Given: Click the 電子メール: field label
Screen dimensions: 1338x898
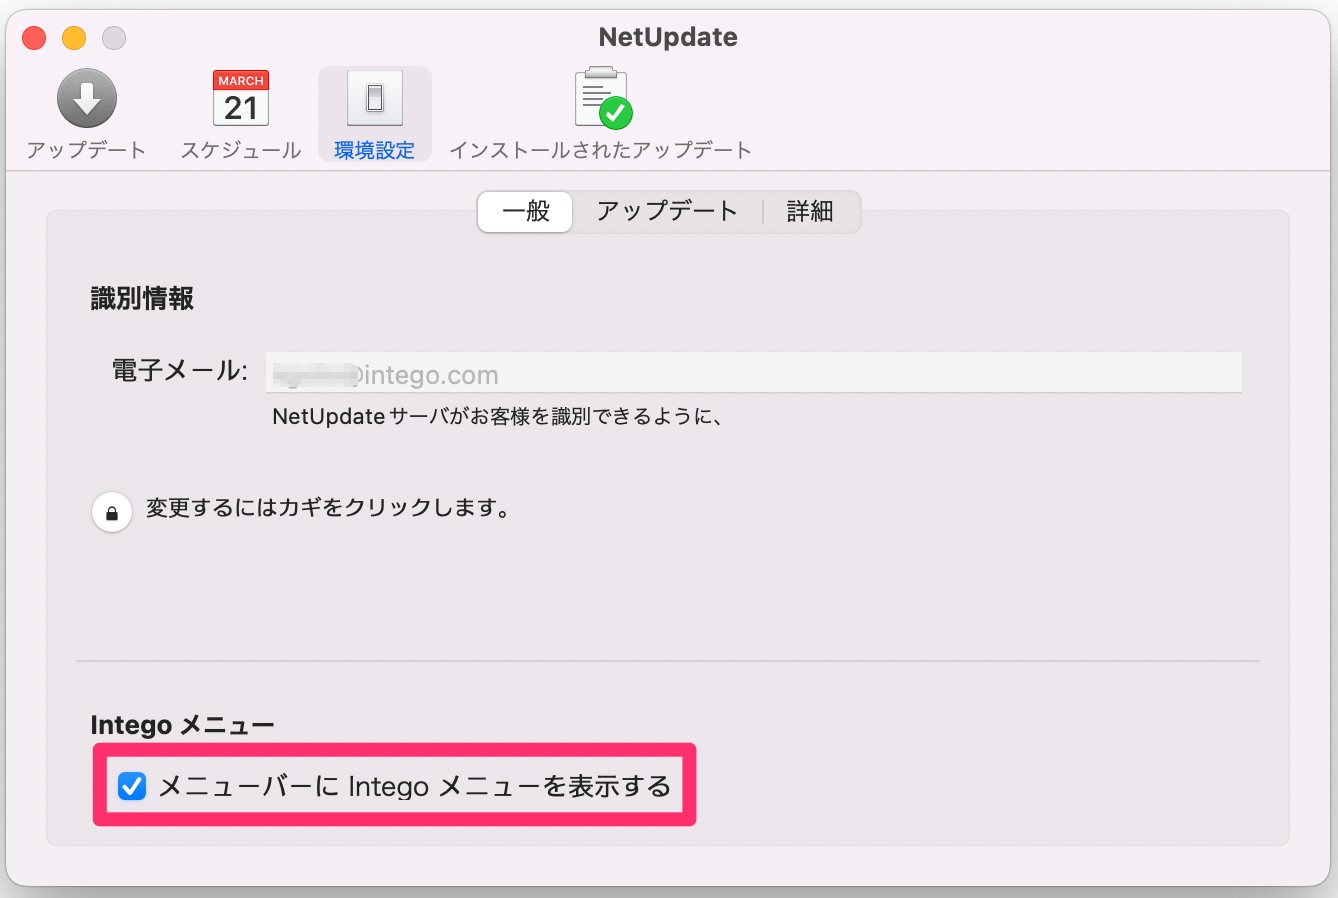Looking at the screenshot, I should 180,371.
